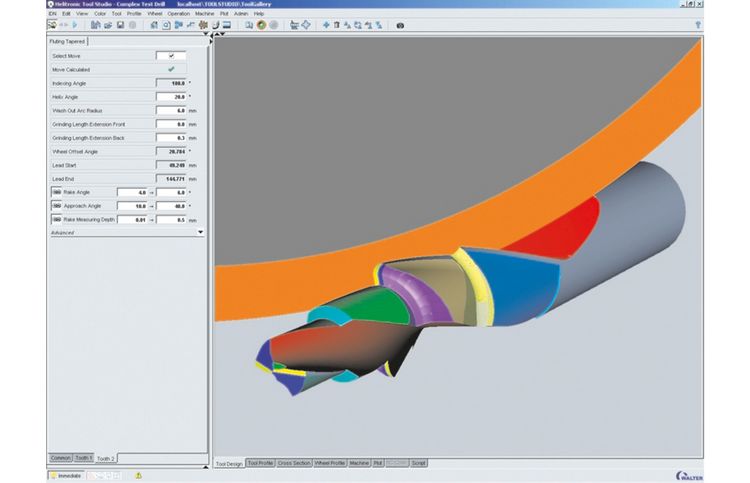
Task: Open the Profile menu
Action: coord(133,14)
